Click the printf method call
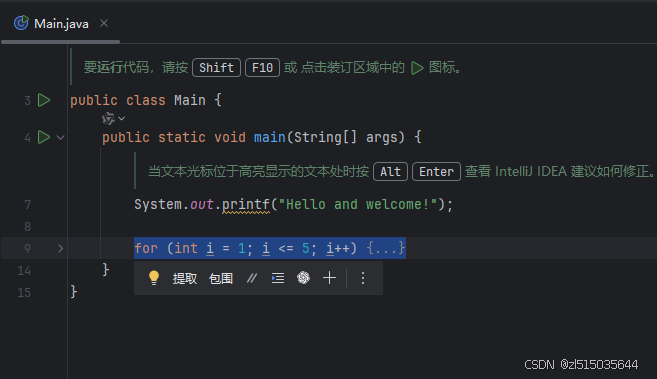657x379 pixels. click(246, 204)
